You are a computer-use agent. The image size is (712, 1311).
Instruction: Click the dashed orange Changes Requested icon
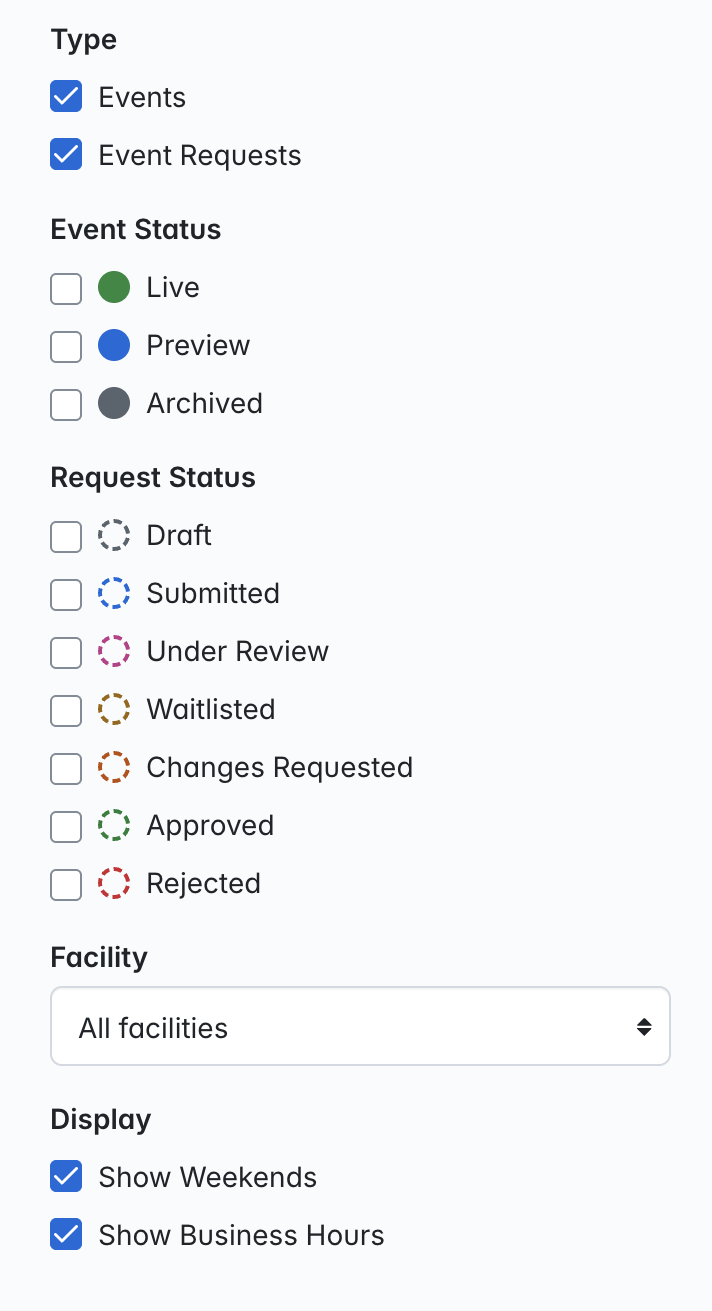click(114, 768)
